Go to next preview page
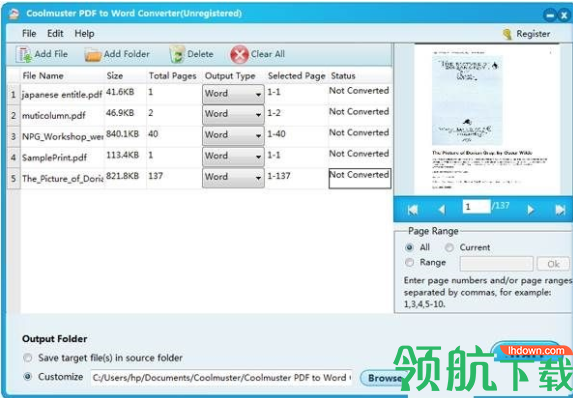This screenshot has height=398, width=573. 530,210
